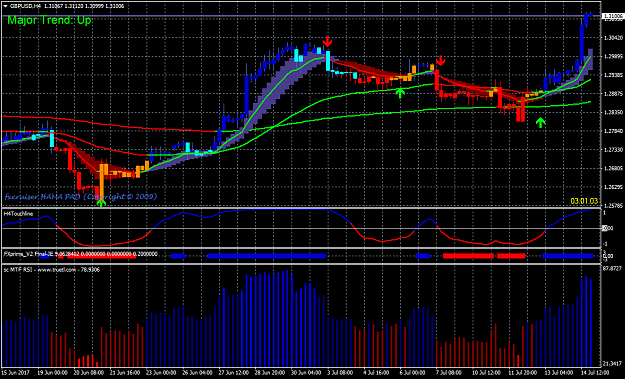Click the H4Touchline scale value 1
Viewport: 625px width, 379px height.
click(x=605, y=213)
